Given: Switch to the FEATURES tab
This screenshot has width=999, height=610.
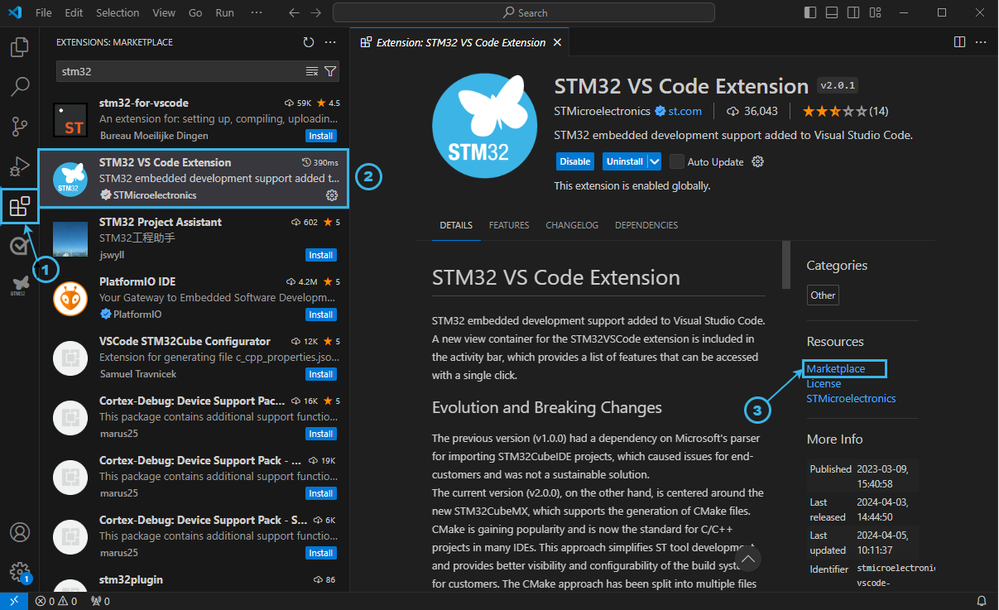Looking at the screenshot, I should pos(509,225).
